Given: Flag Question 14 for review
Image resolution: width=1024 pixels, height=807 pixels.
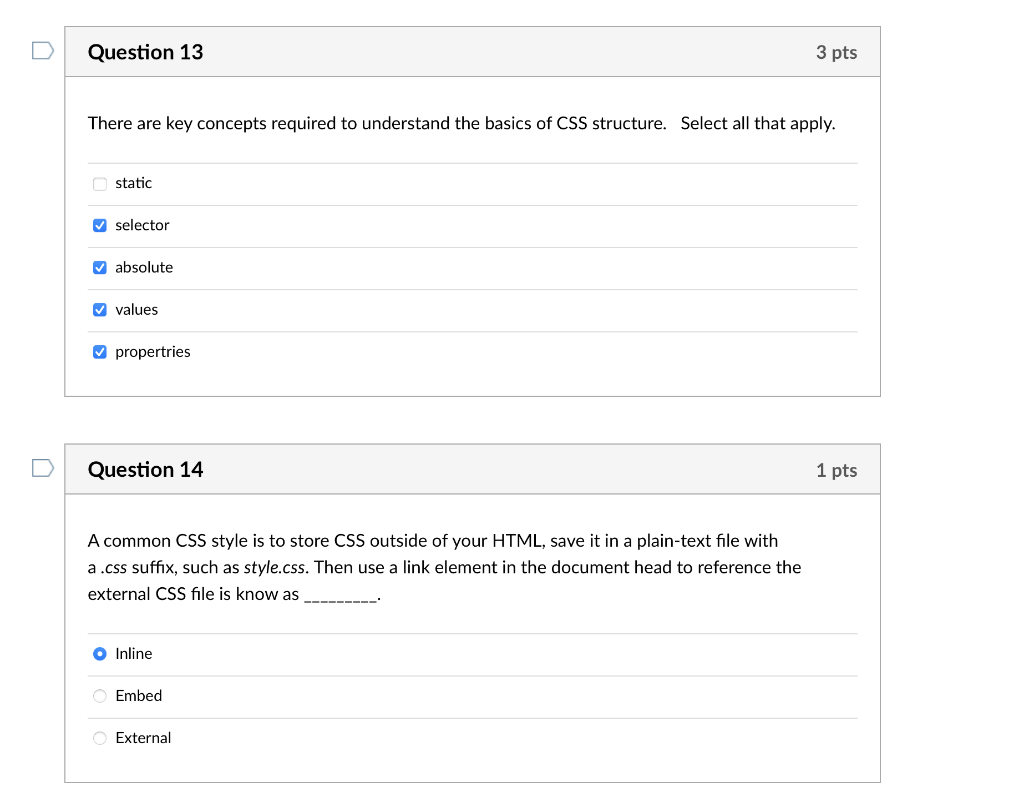Looking at the screenshot, I should click(41, 467).
